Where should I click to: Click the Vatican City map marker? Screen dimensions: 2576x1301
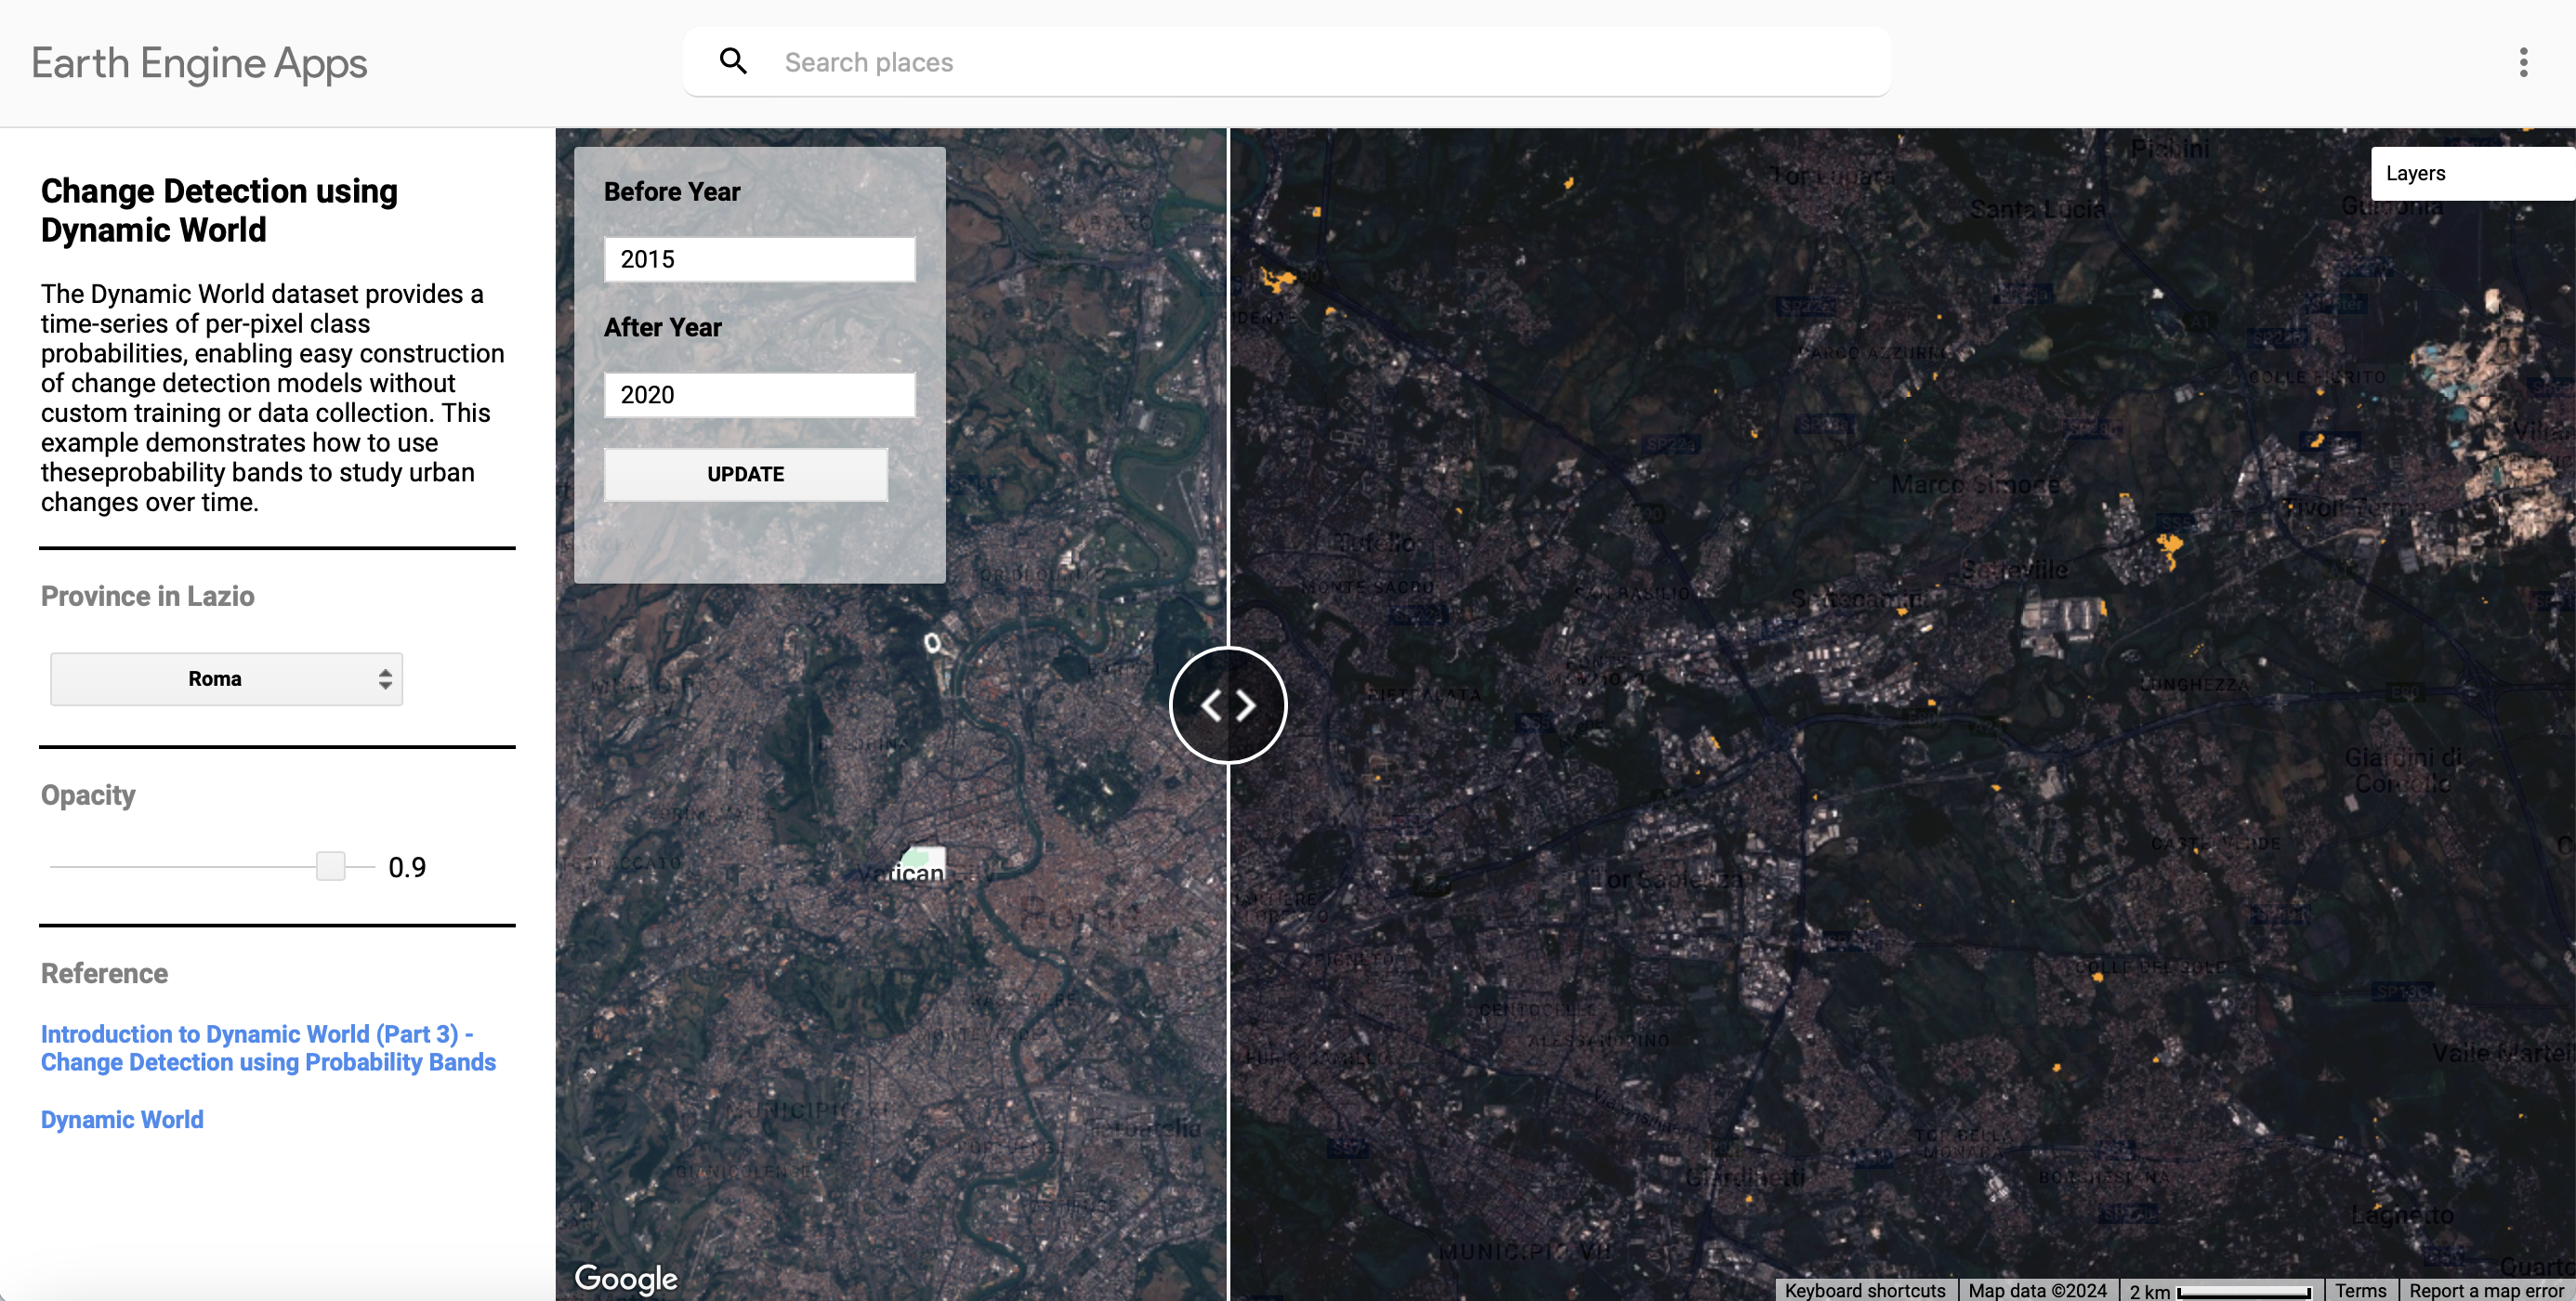(922, 861)
